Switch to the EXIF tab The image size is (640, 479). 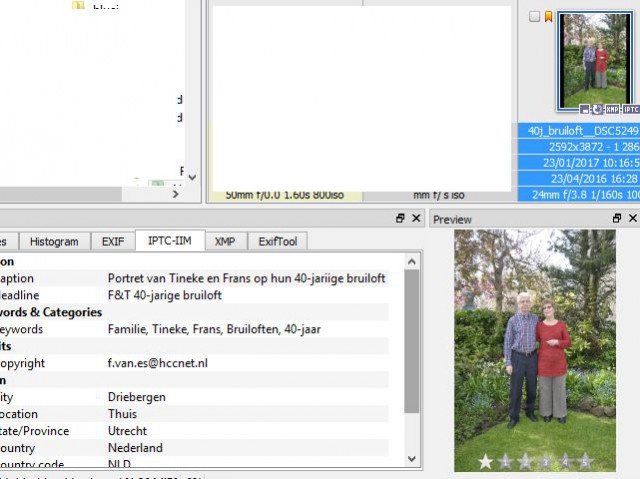coord(113,242)
